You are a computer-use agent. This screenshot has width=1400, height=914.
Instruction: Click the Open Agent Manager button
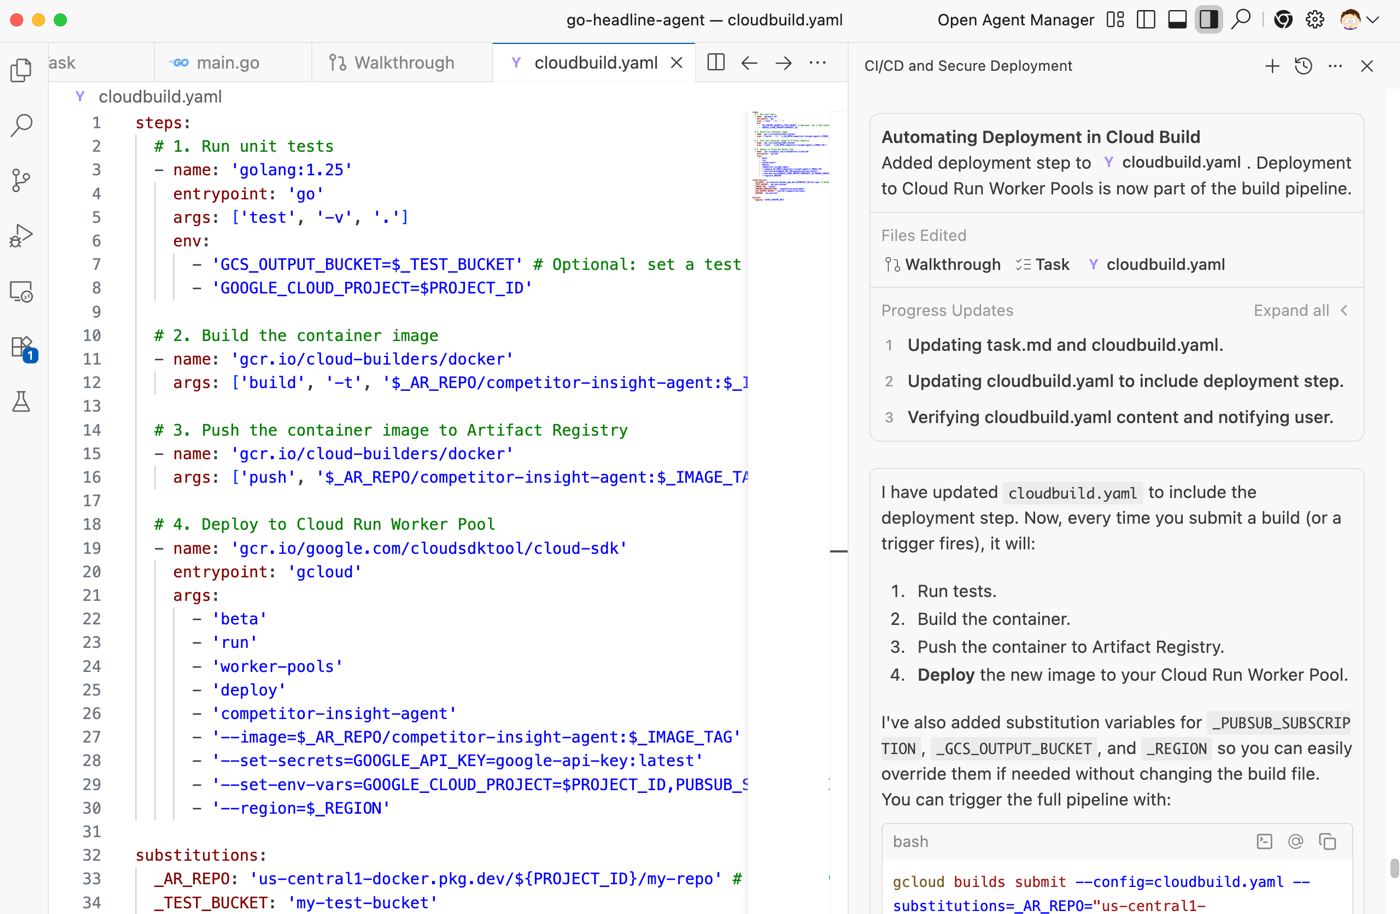[1015, 20]
